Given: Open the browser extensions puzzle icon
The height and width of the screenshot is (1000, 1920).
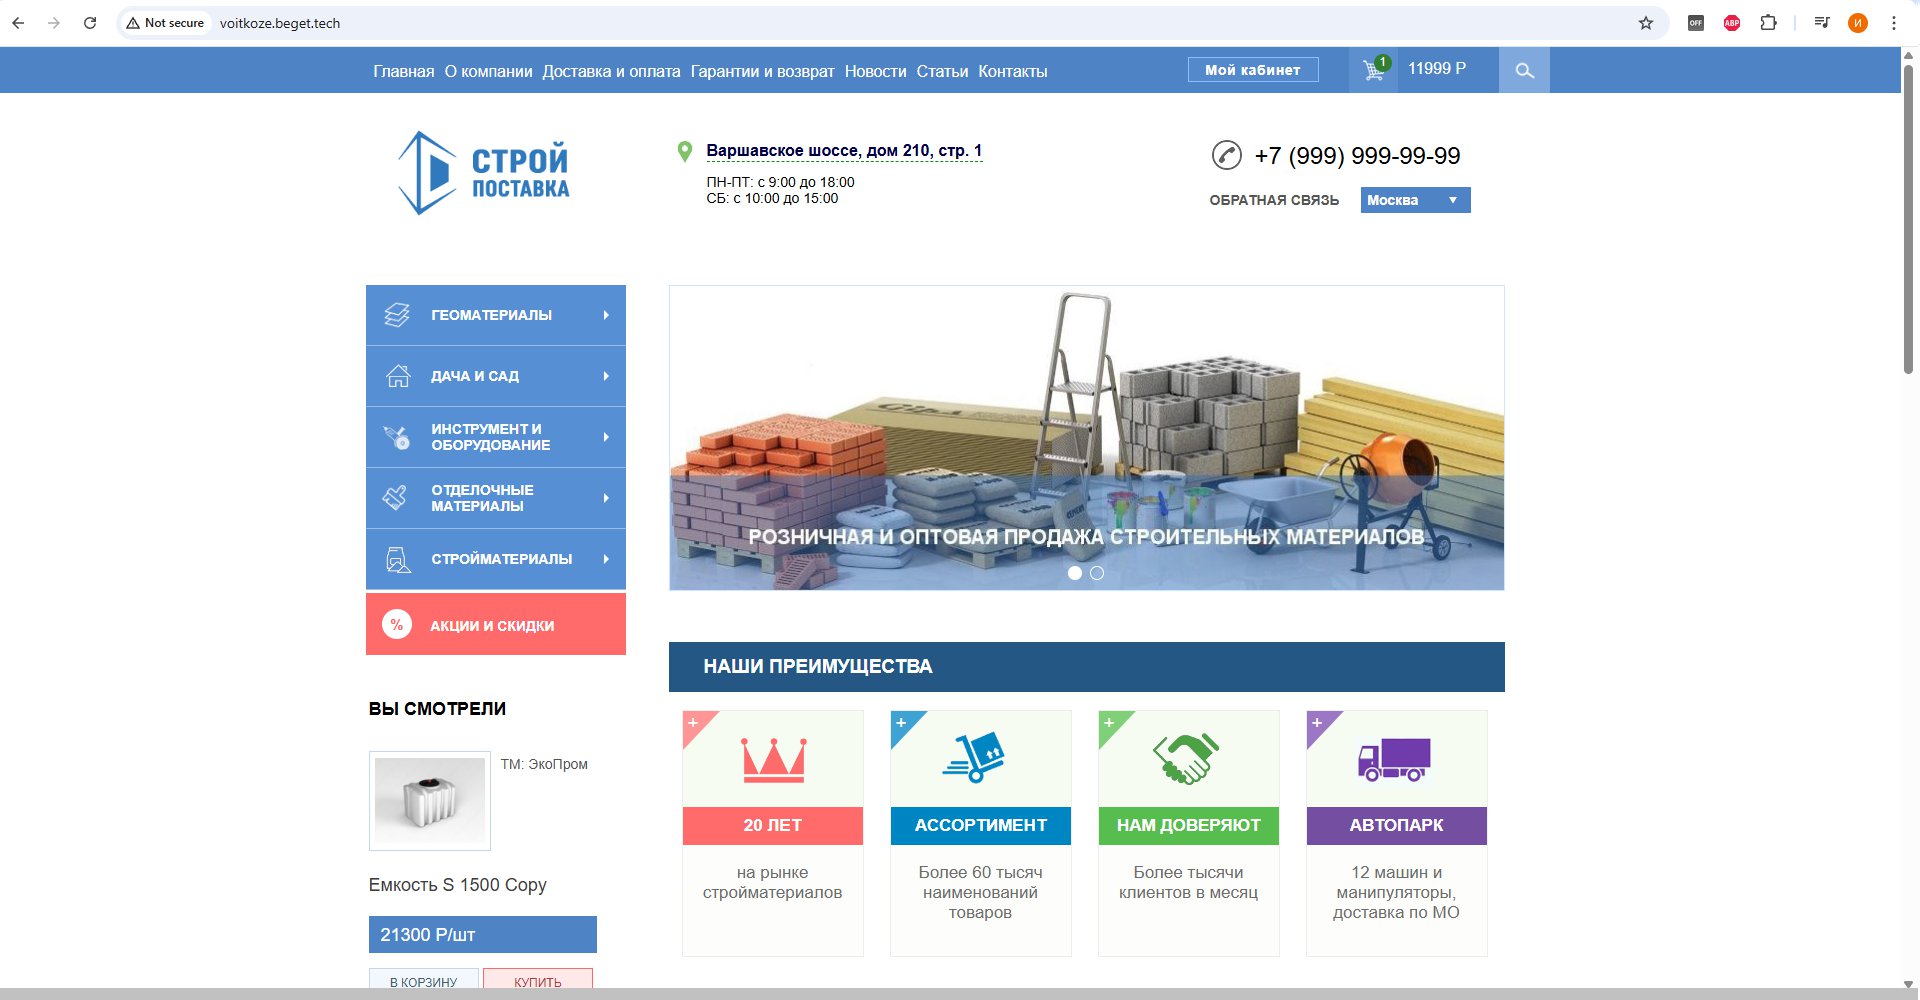Looking at the screenshot, I should (1768, 23).
